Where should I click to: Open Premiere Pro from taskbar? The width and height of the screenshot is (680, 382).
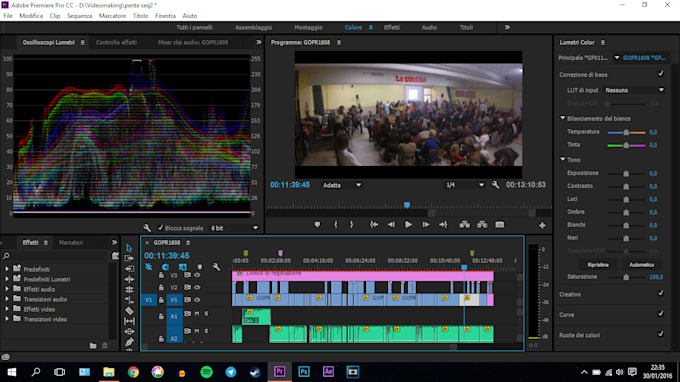point(279,372)
